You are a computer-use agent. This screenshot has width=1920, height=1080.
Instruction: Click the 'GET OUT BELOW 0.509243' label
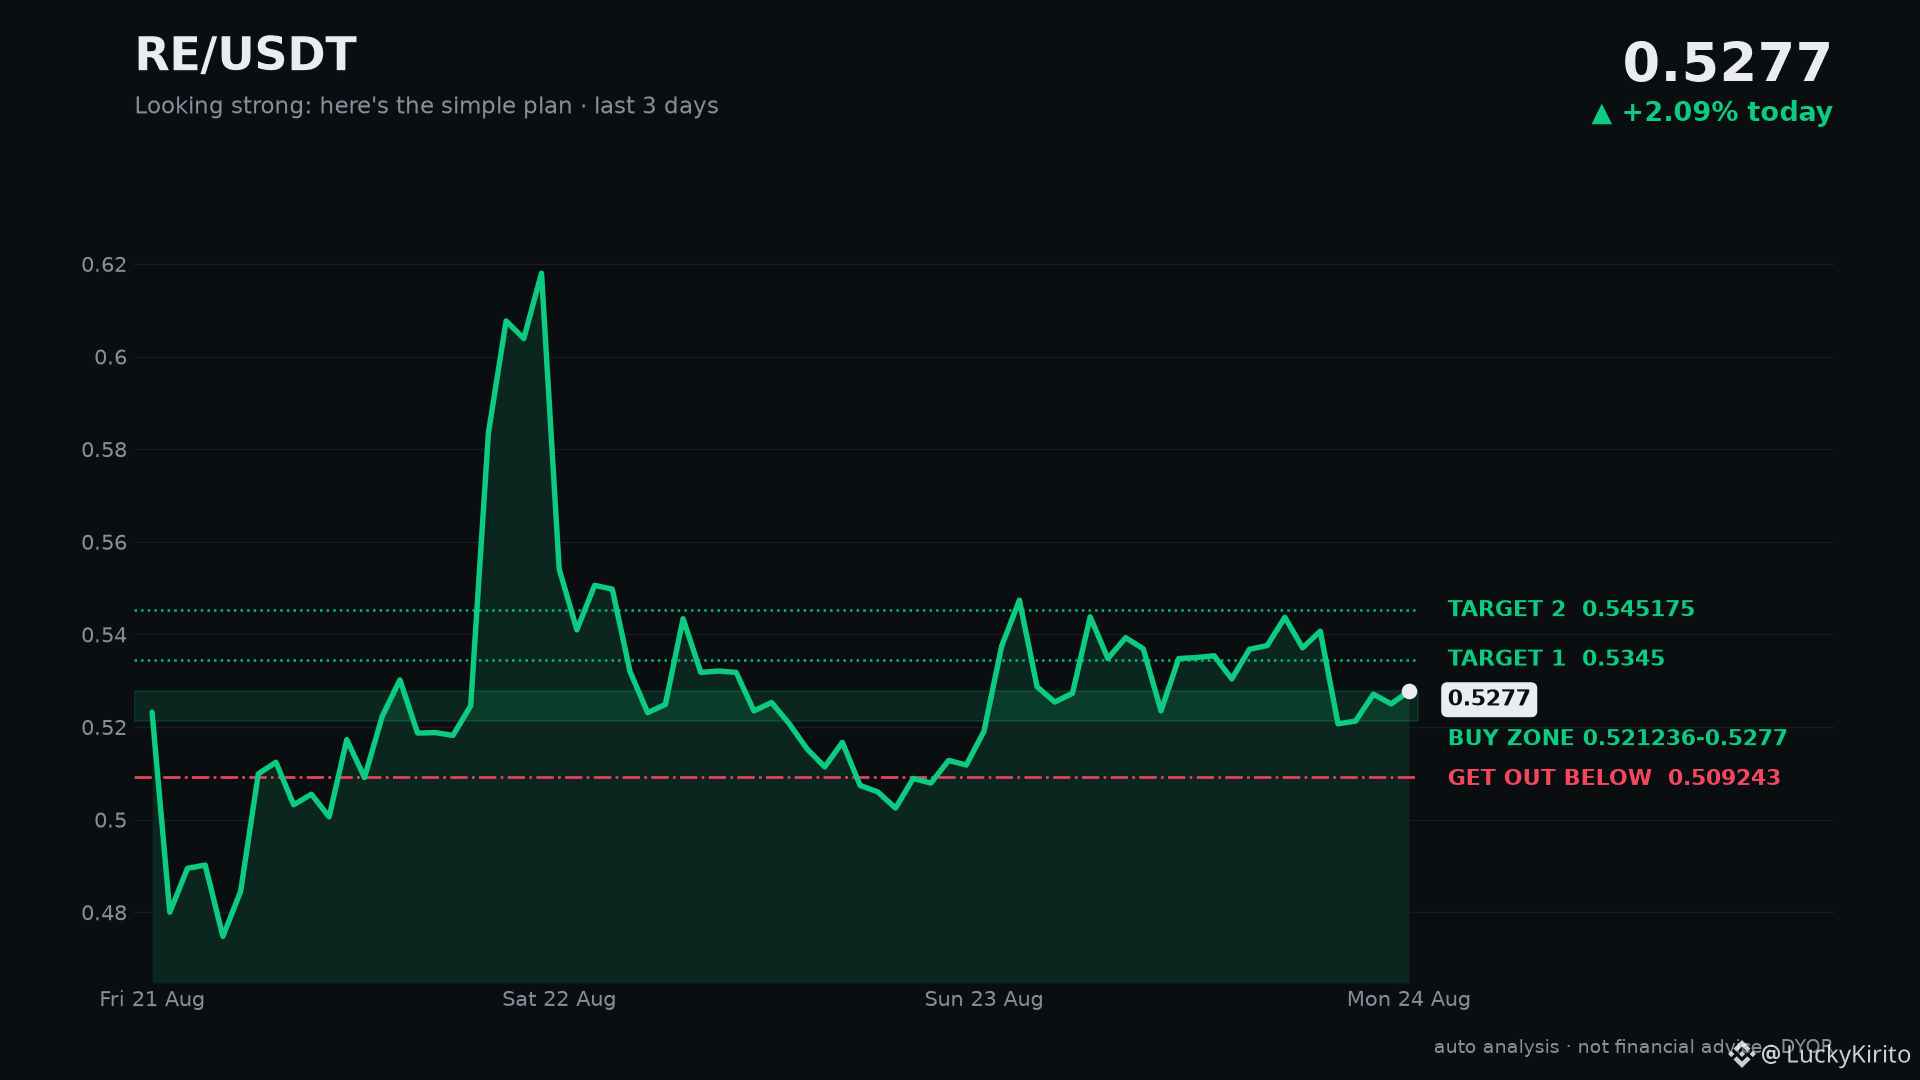[x=1614, y=778]
